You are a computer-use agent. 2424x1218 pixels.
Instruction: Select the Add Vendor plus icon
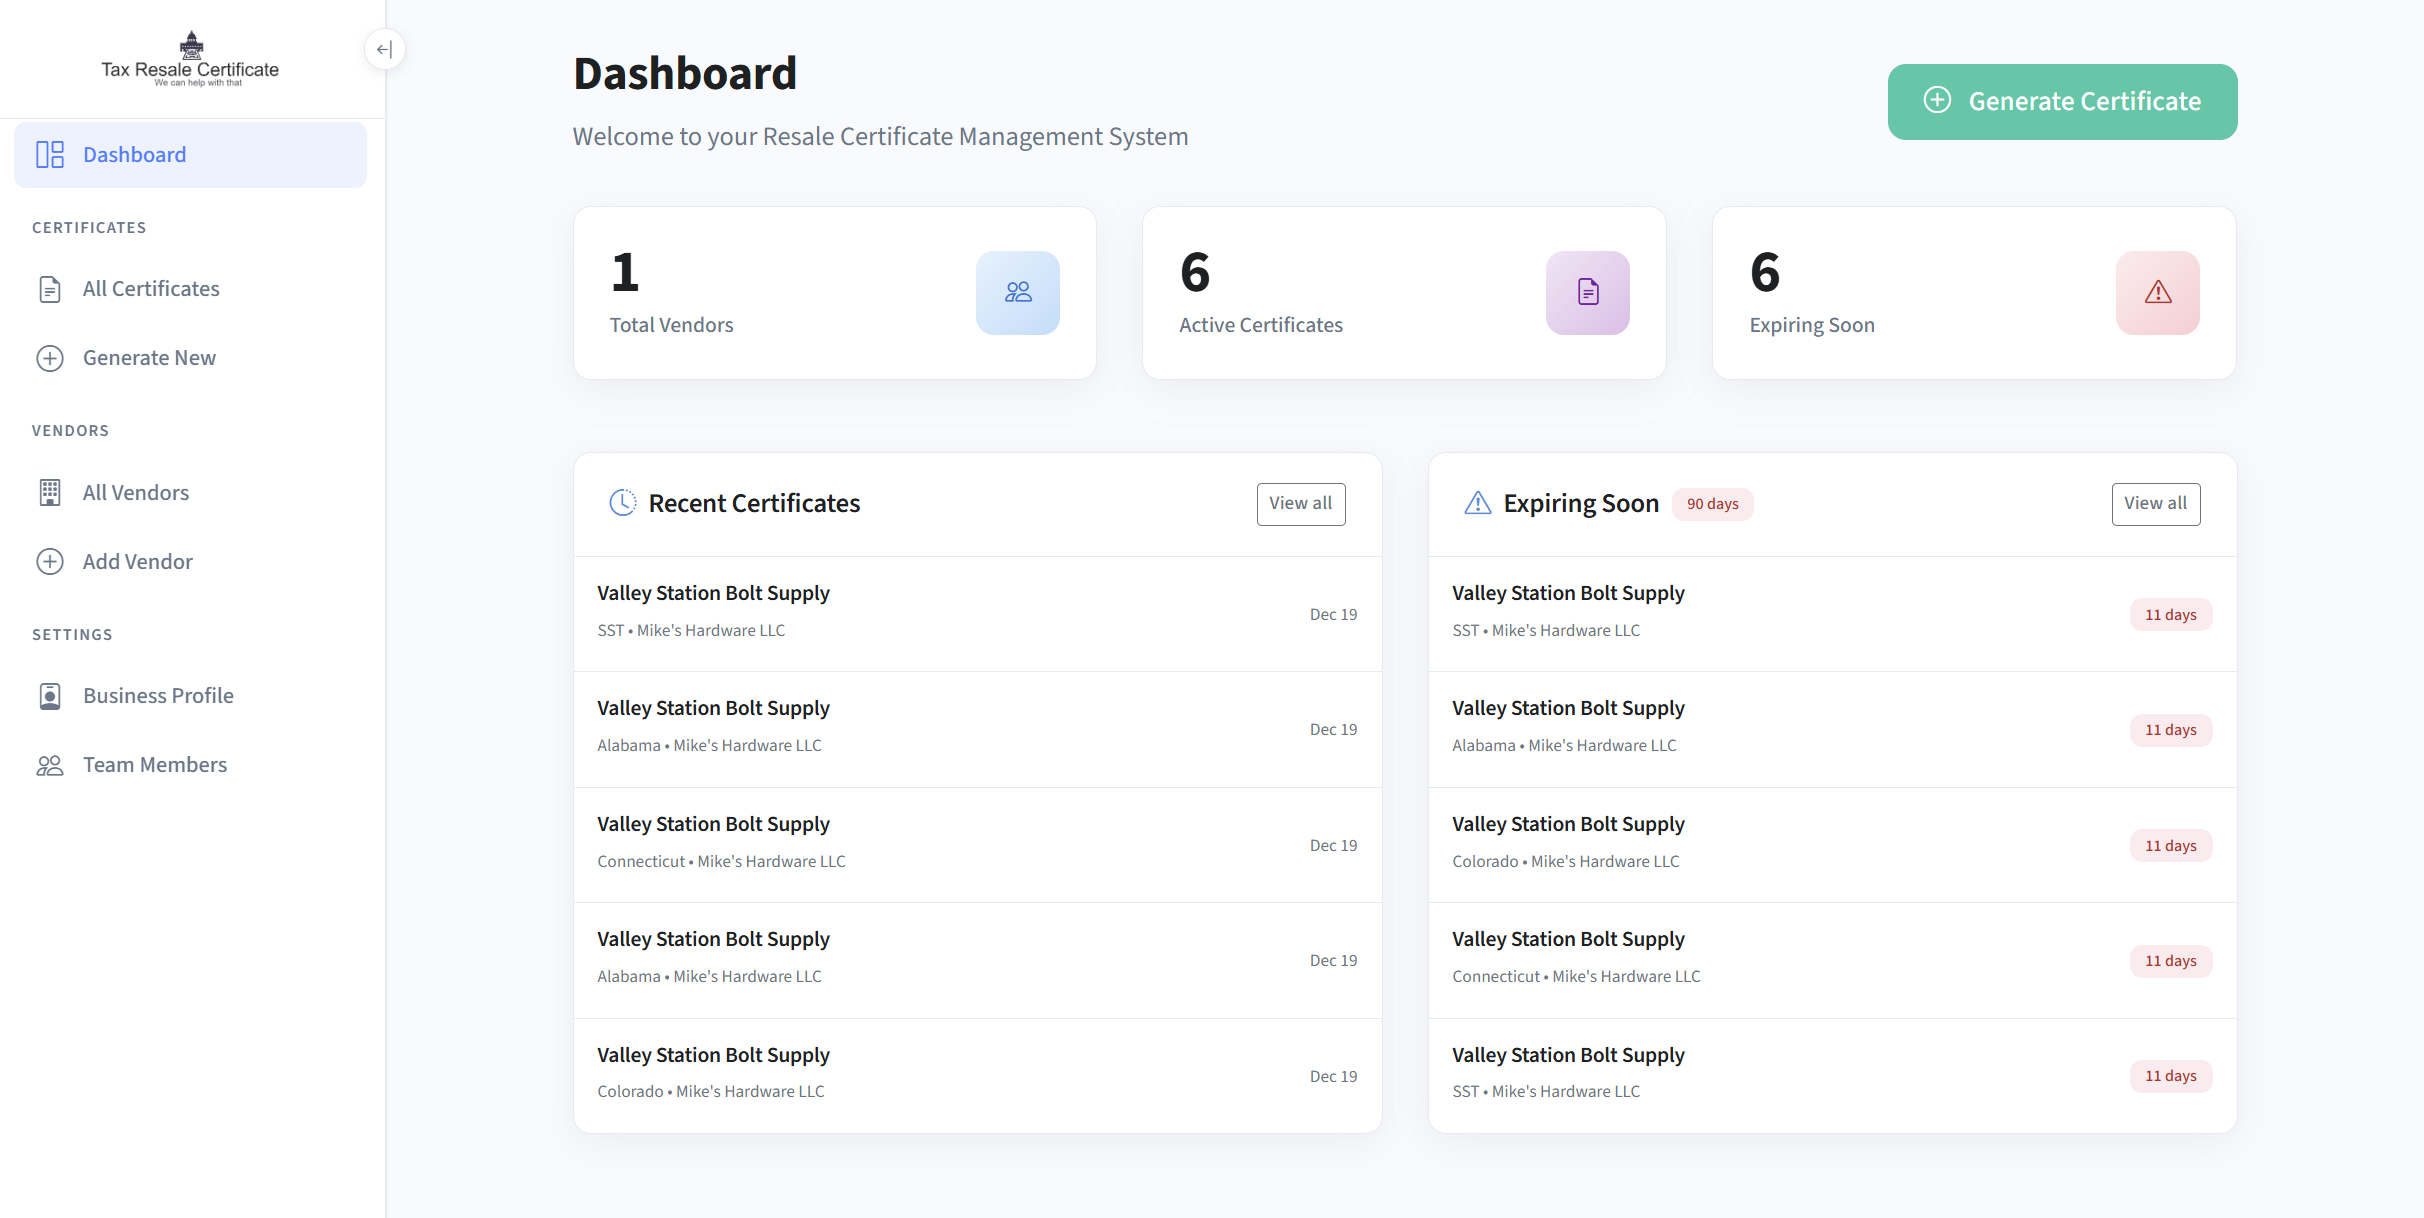[x=50, y=561]
